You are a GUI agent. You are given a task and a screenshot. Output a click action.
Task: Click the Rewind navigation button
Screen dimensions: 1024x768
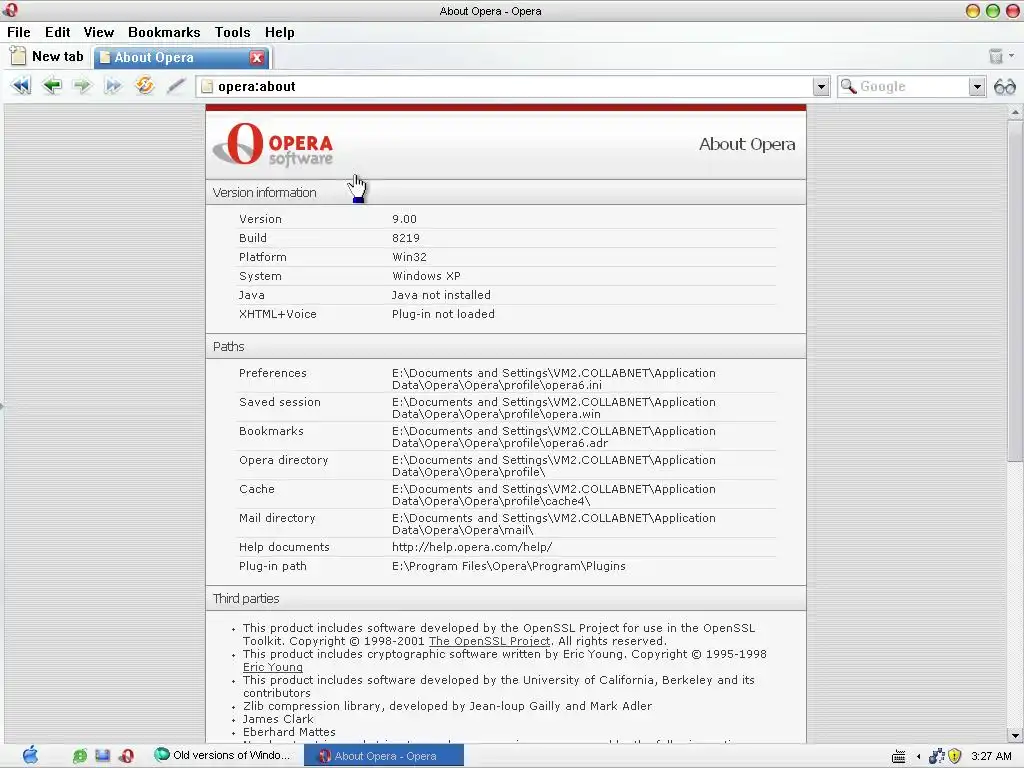click(21, 86)
